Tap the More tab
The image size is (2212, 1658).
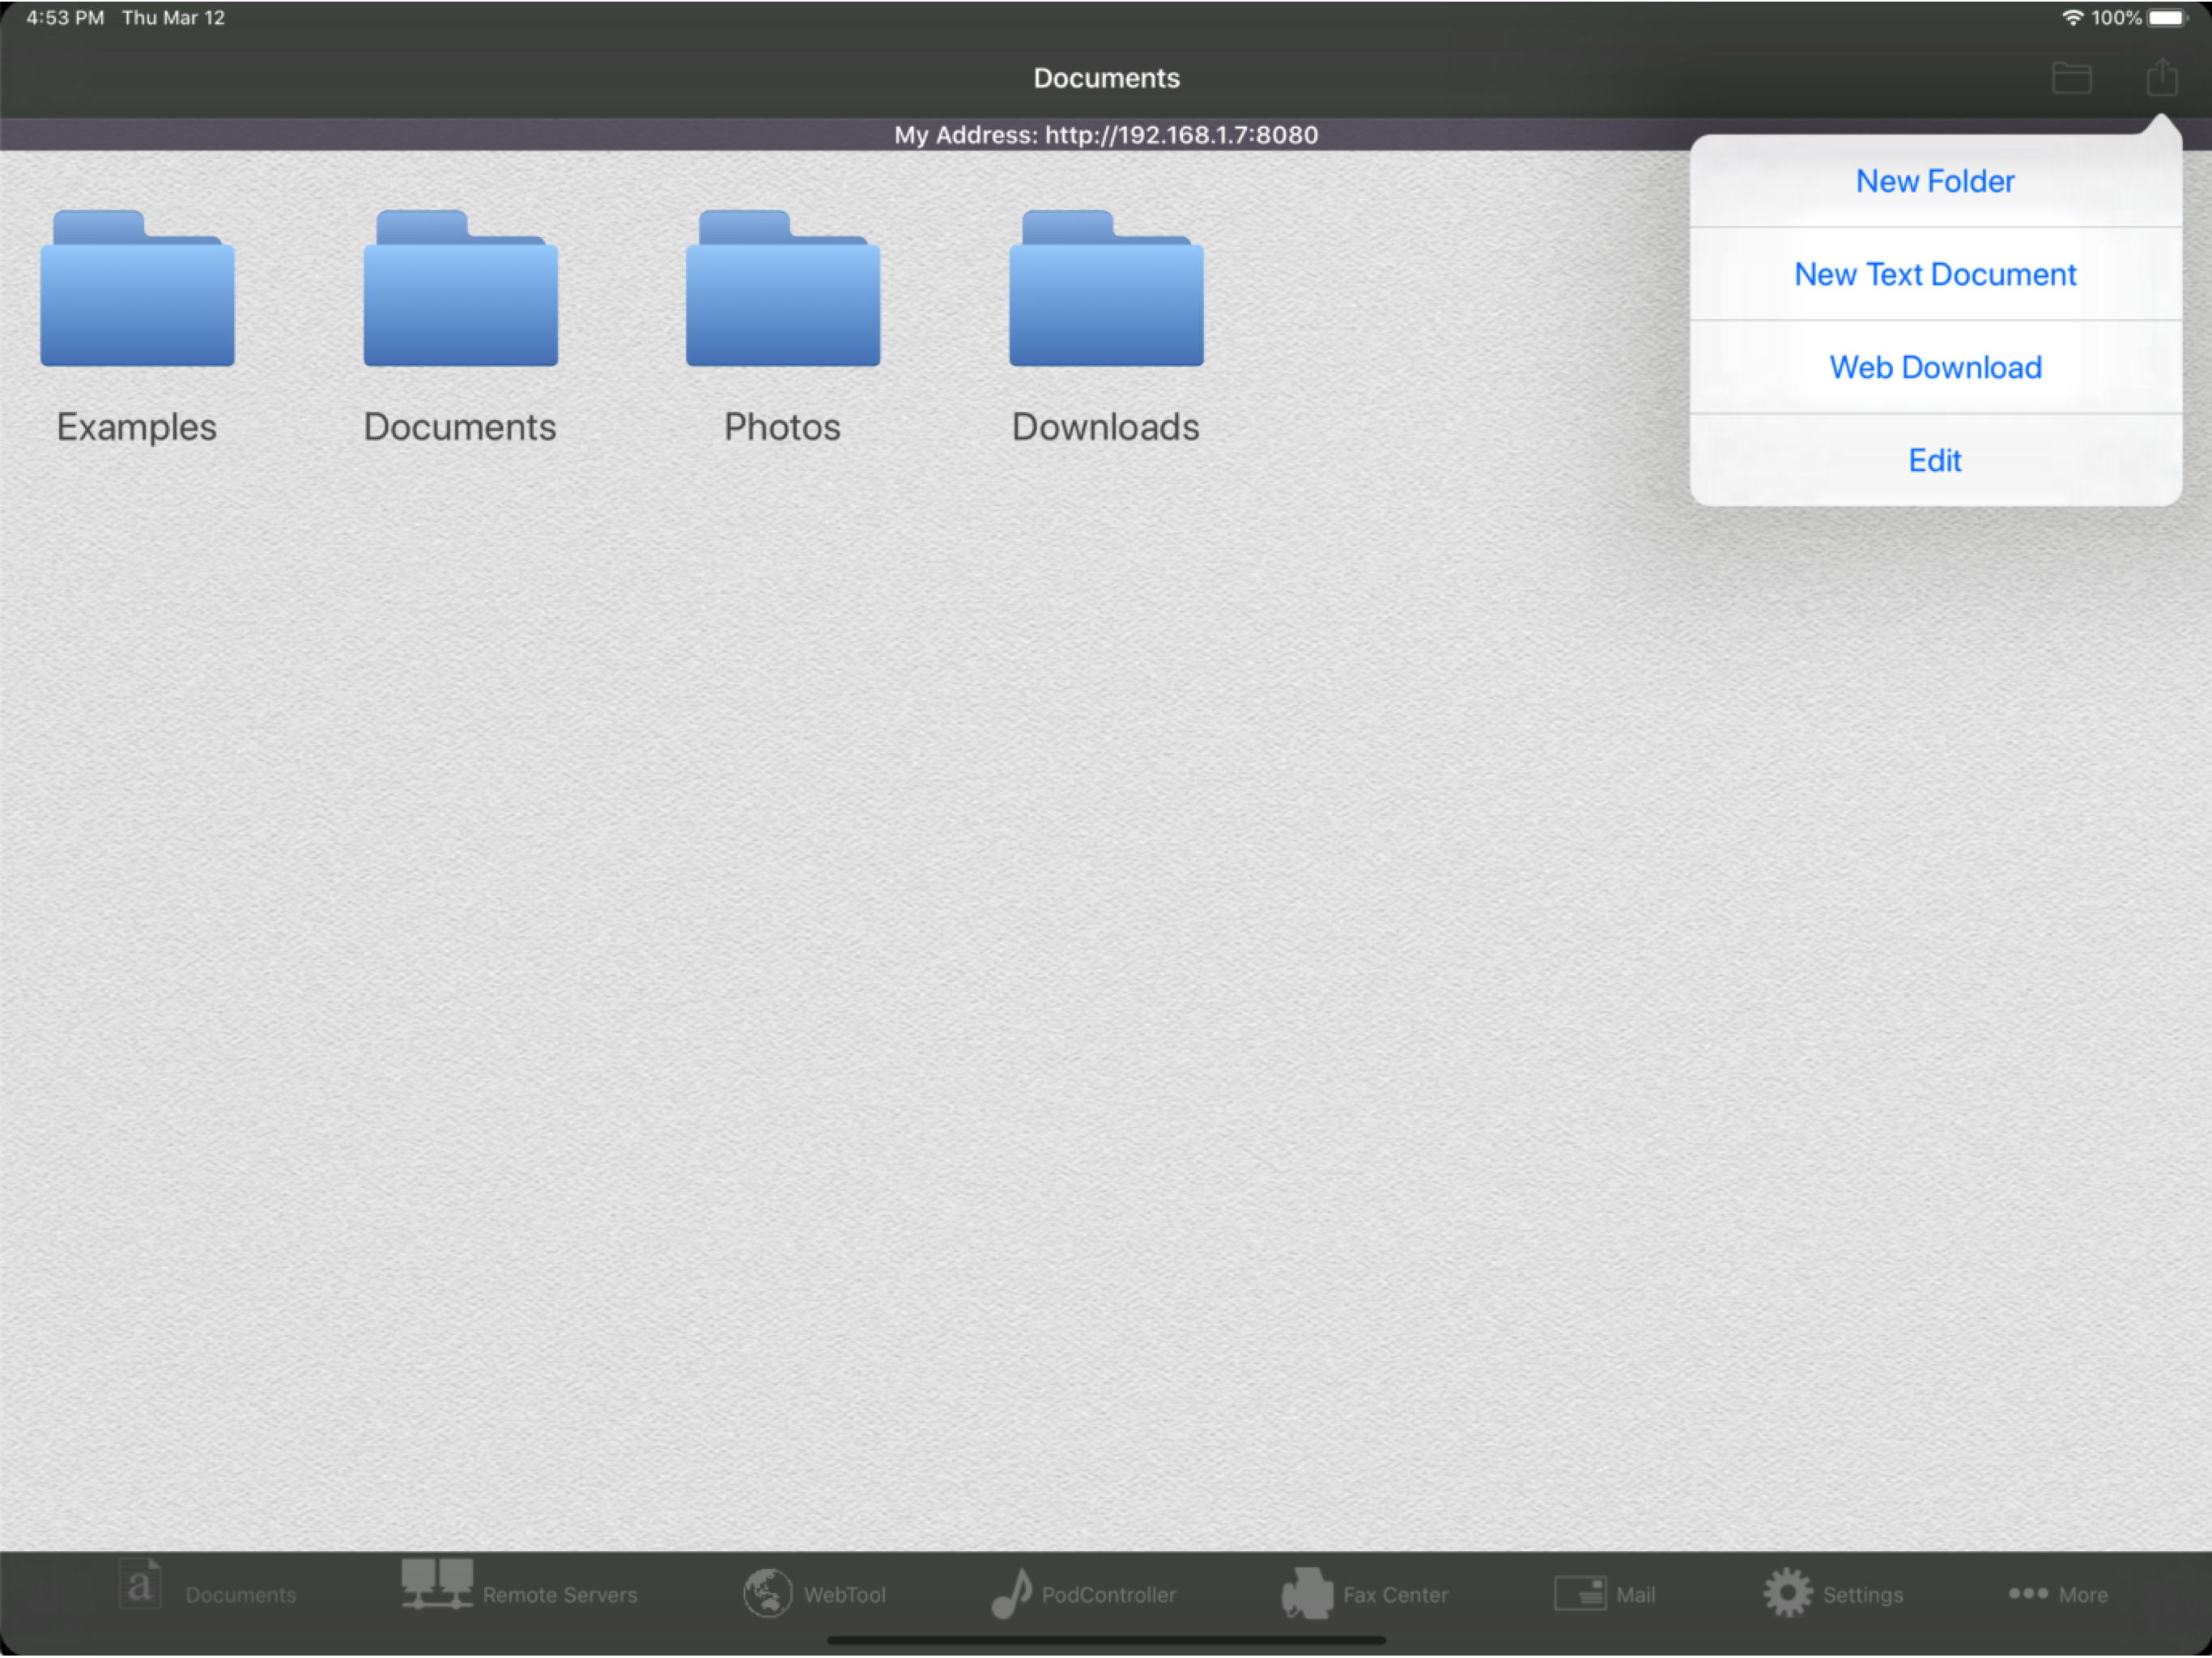click(2058, 1593)
